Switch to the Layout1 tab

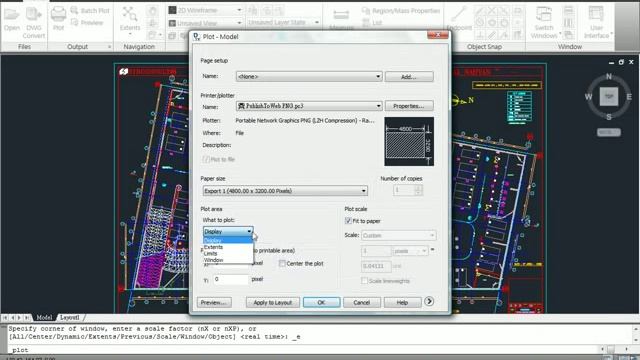[69, 318]
